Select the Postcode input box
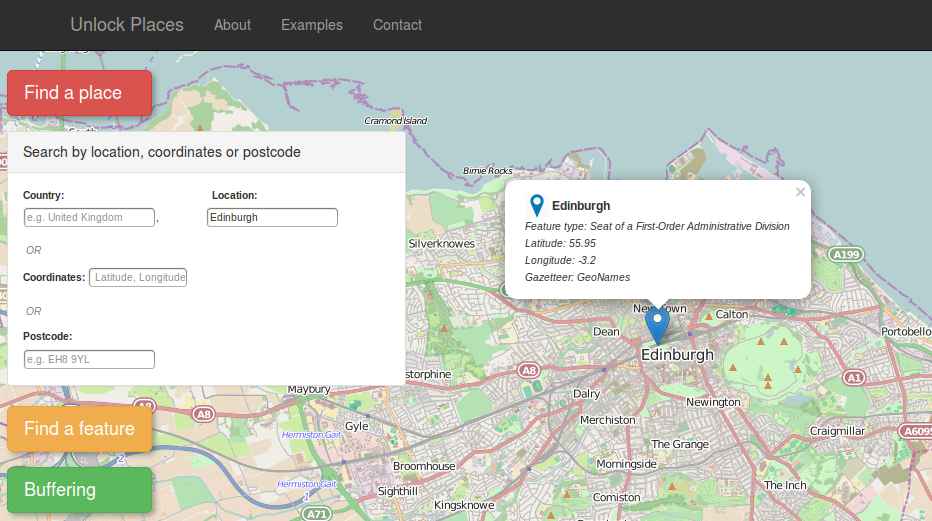Screen dimensions: 932x521 89,359
